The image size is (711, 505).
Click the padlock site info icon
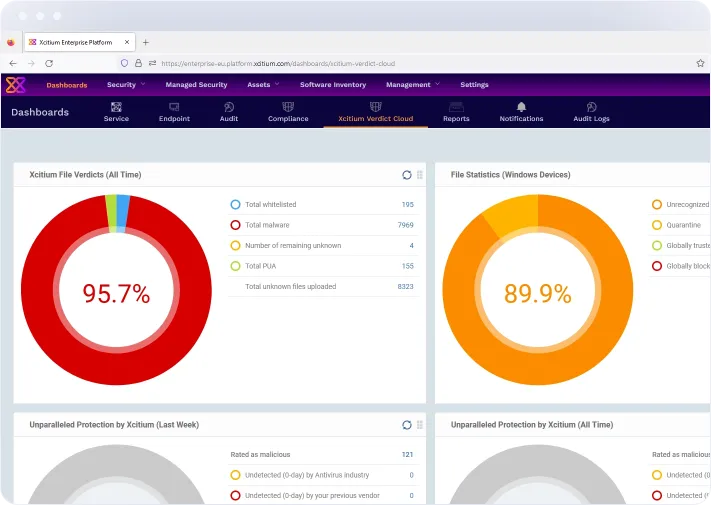click(x=138, y=63)
